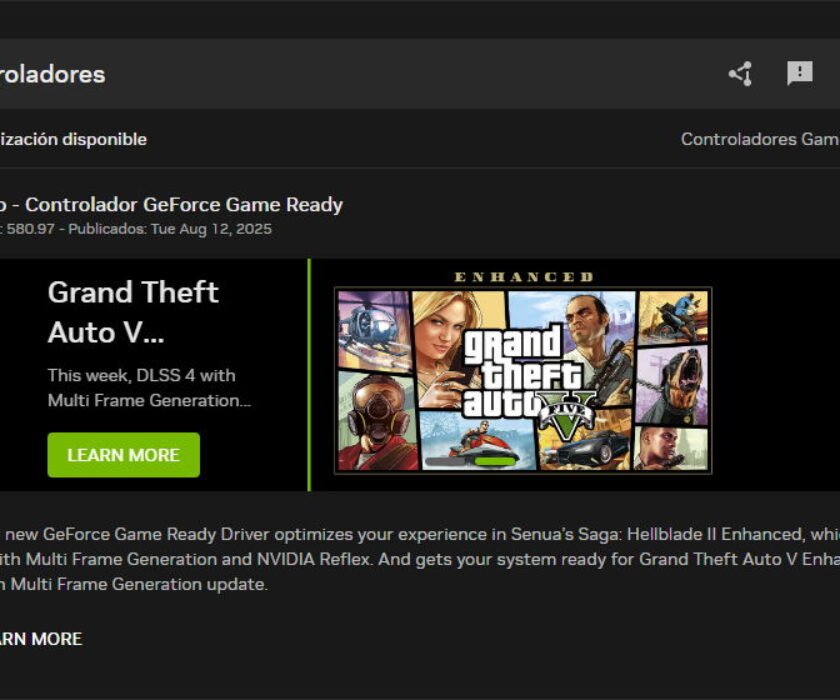
Task: Click the share icon in header
Action: tap(740, 74)
